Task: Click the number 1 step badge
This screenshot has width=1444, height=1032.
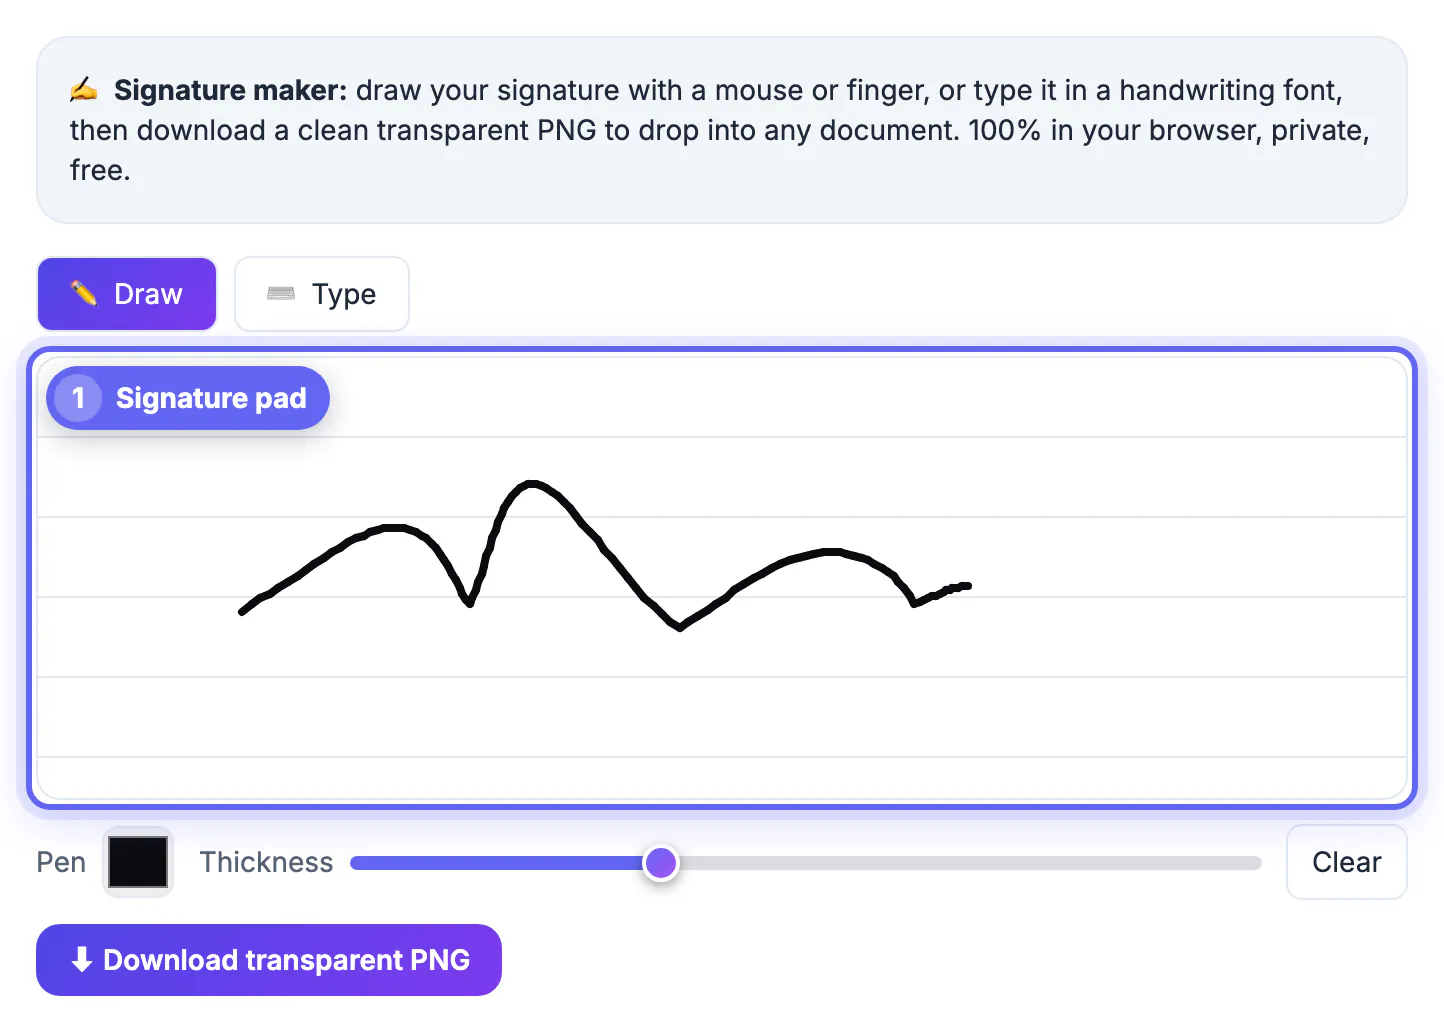Action: 78,398
